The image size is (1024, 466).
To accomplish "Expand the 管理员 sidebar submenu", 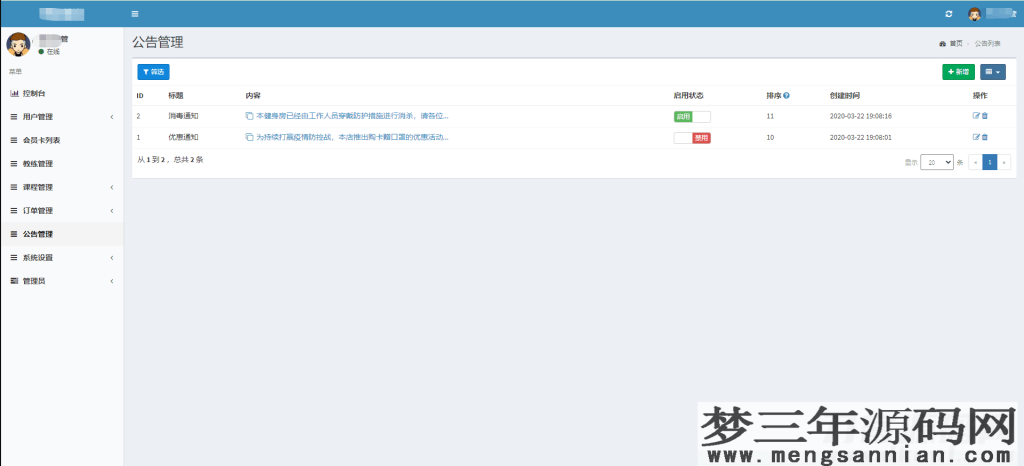I will (61, 281).
